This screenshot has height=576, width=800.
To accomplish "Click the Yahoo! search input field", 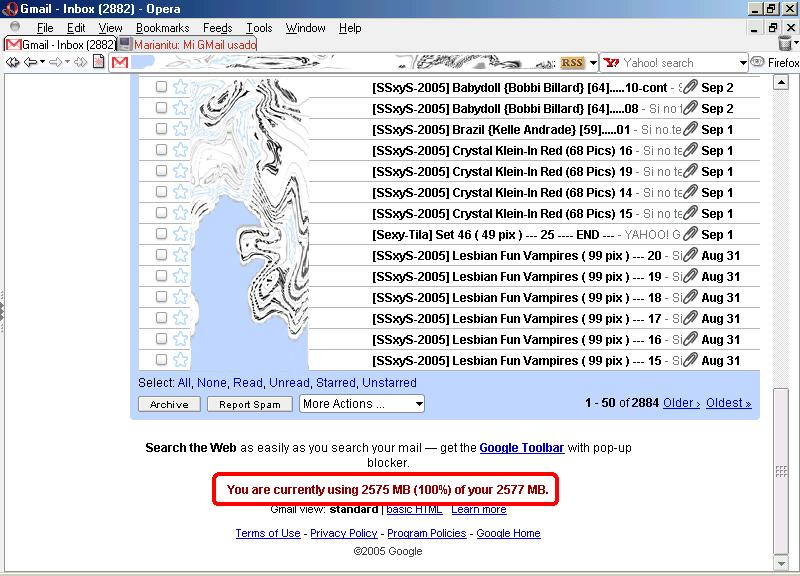I will tap(679, 63).
